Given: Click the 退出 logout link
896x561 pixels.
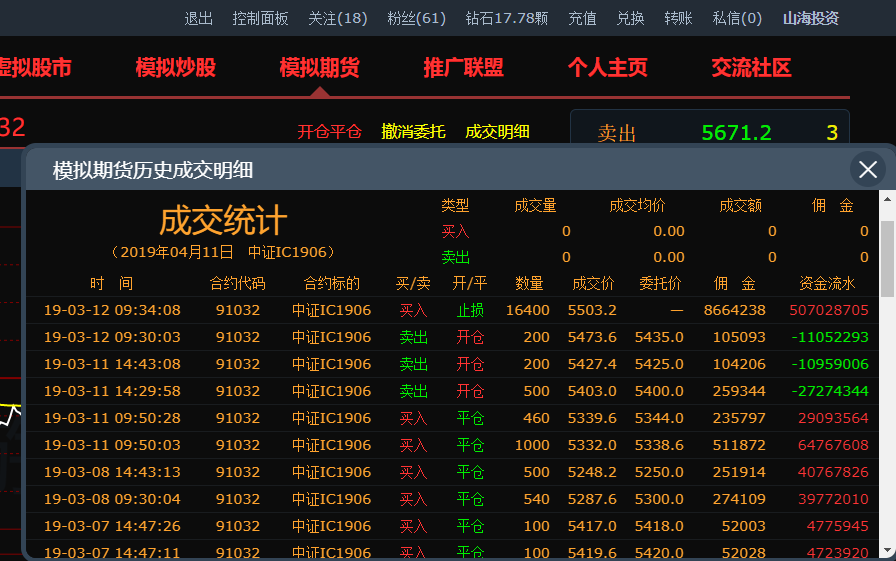Looking at the screenshot, I should (199, 18).
